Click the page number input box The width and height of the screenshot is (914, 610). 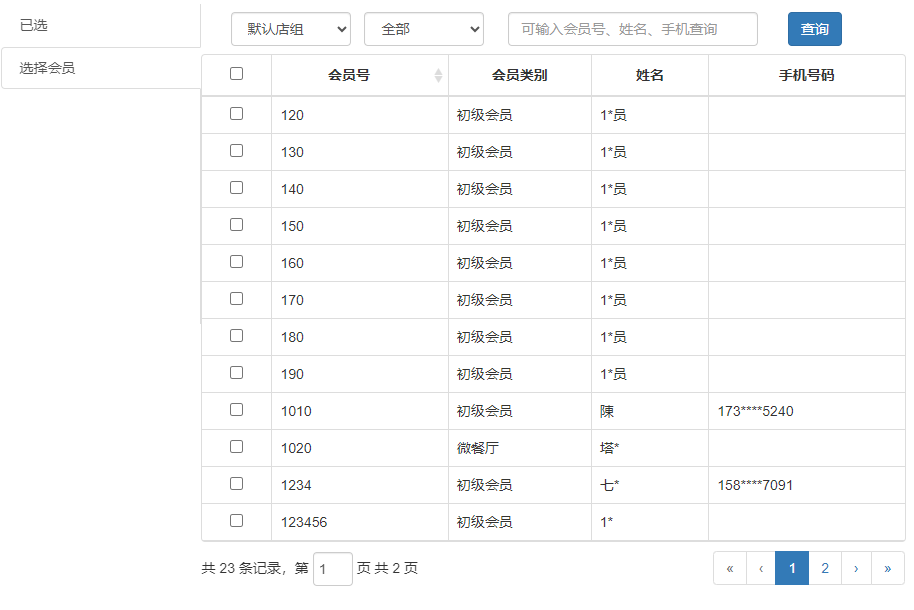pos(333,569)
